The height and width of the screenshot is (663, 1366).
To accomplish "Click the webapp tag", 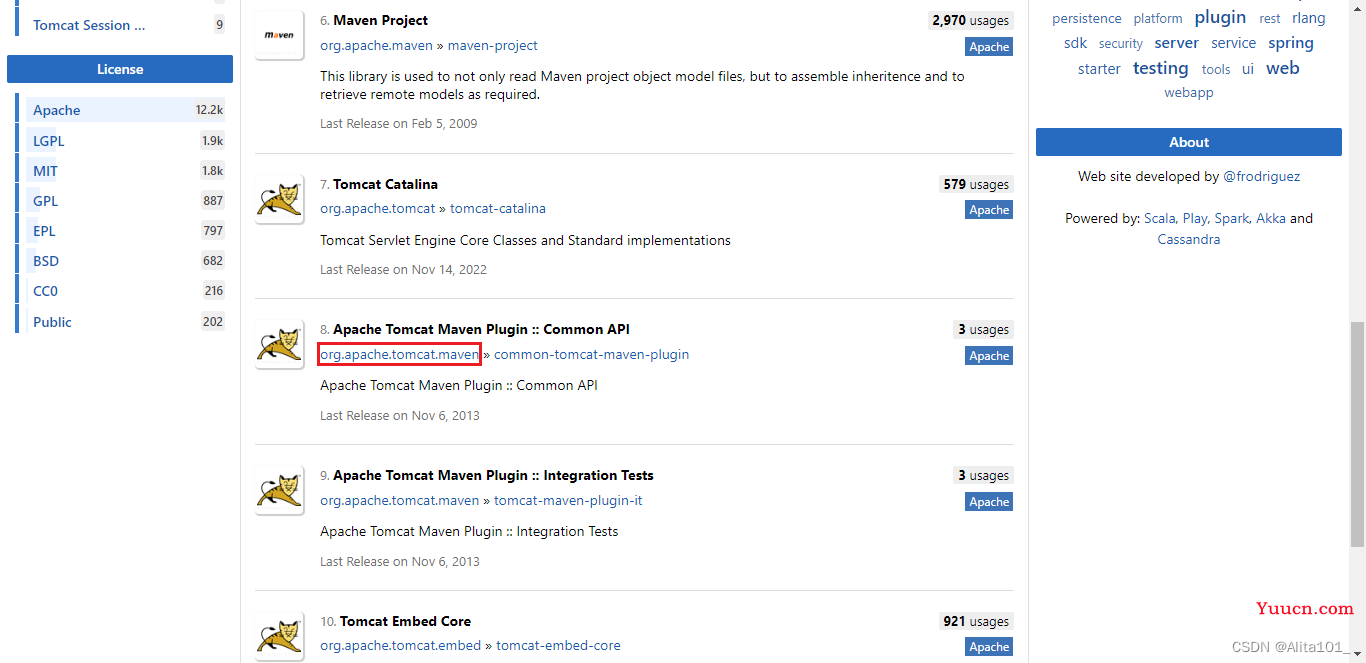I will point(1189,92).
